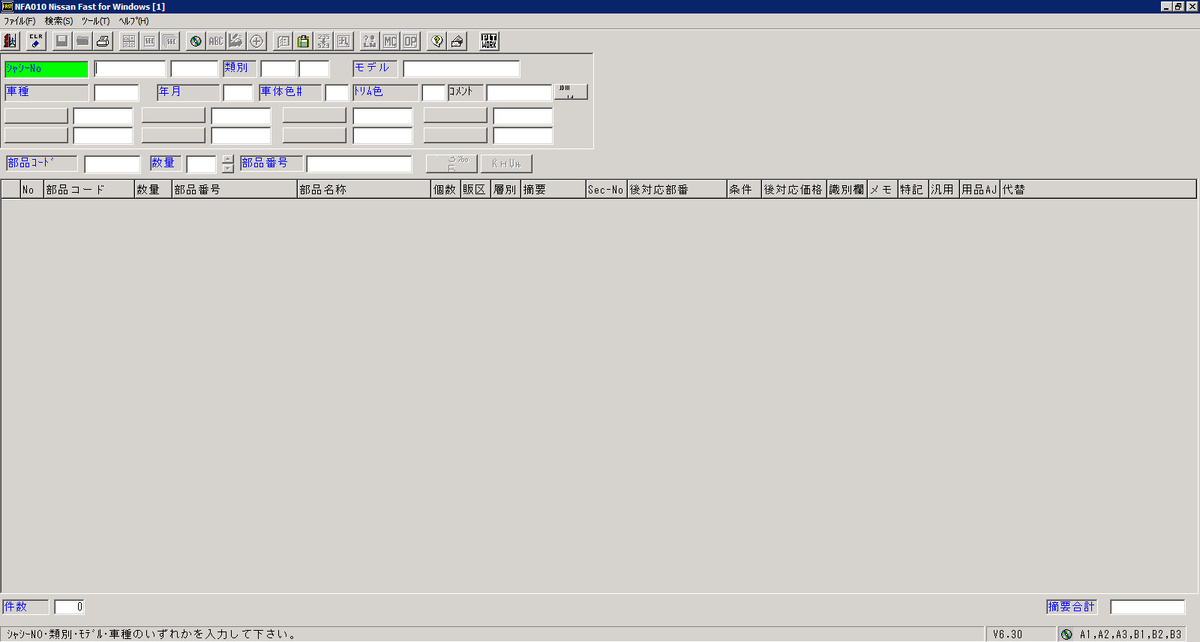The height and width of the screenshot is (642, 1200).
Task: Click the 用品AJ column header
Action: tap(980, 189)
